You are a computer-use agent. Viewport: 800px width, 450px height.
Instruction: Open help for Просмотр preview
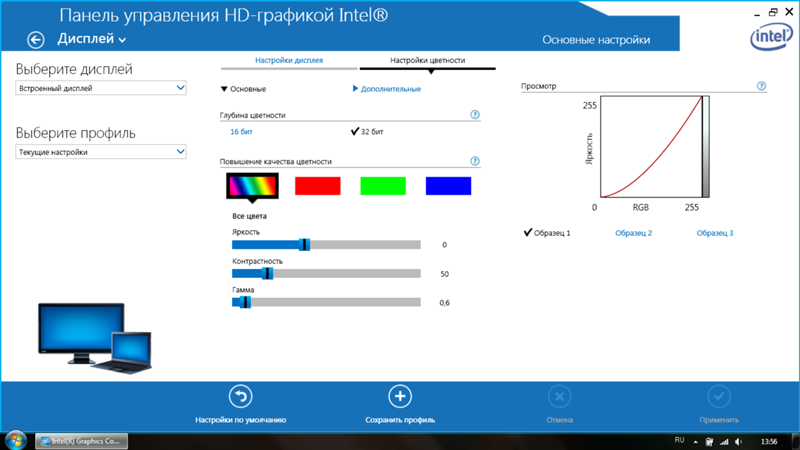pyautogui.click(x=761, y=86)
